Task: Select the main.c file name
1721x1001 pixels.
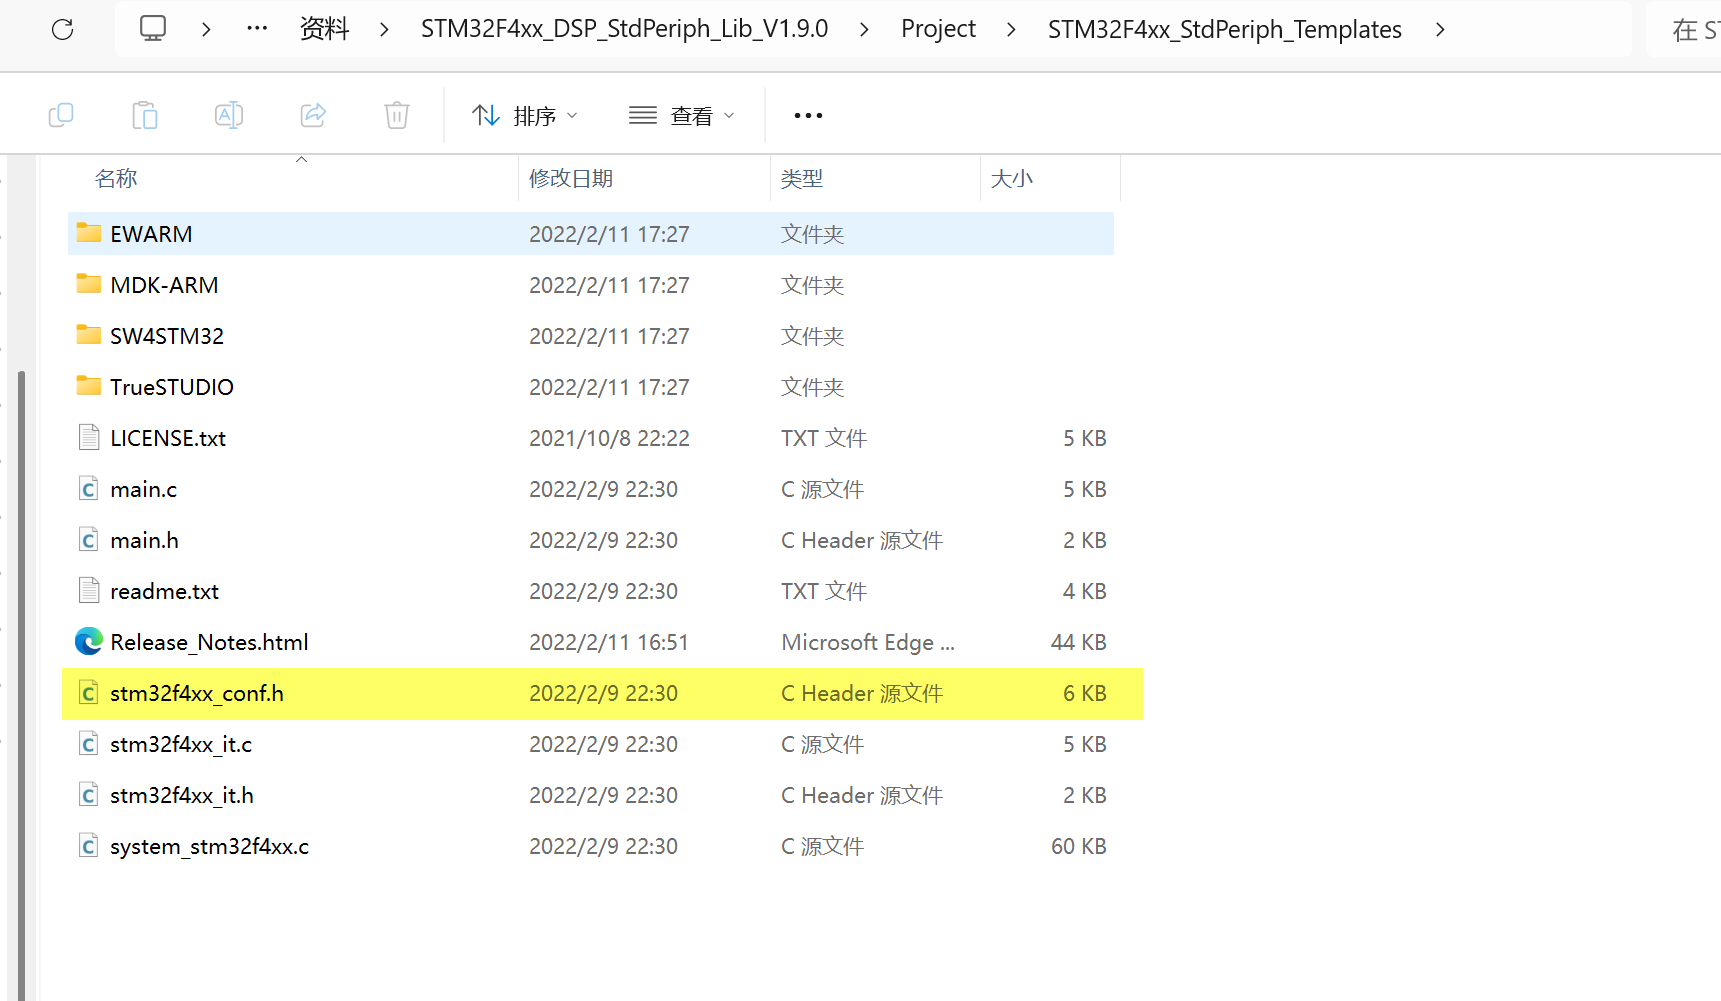Action: tap(144, 488)
